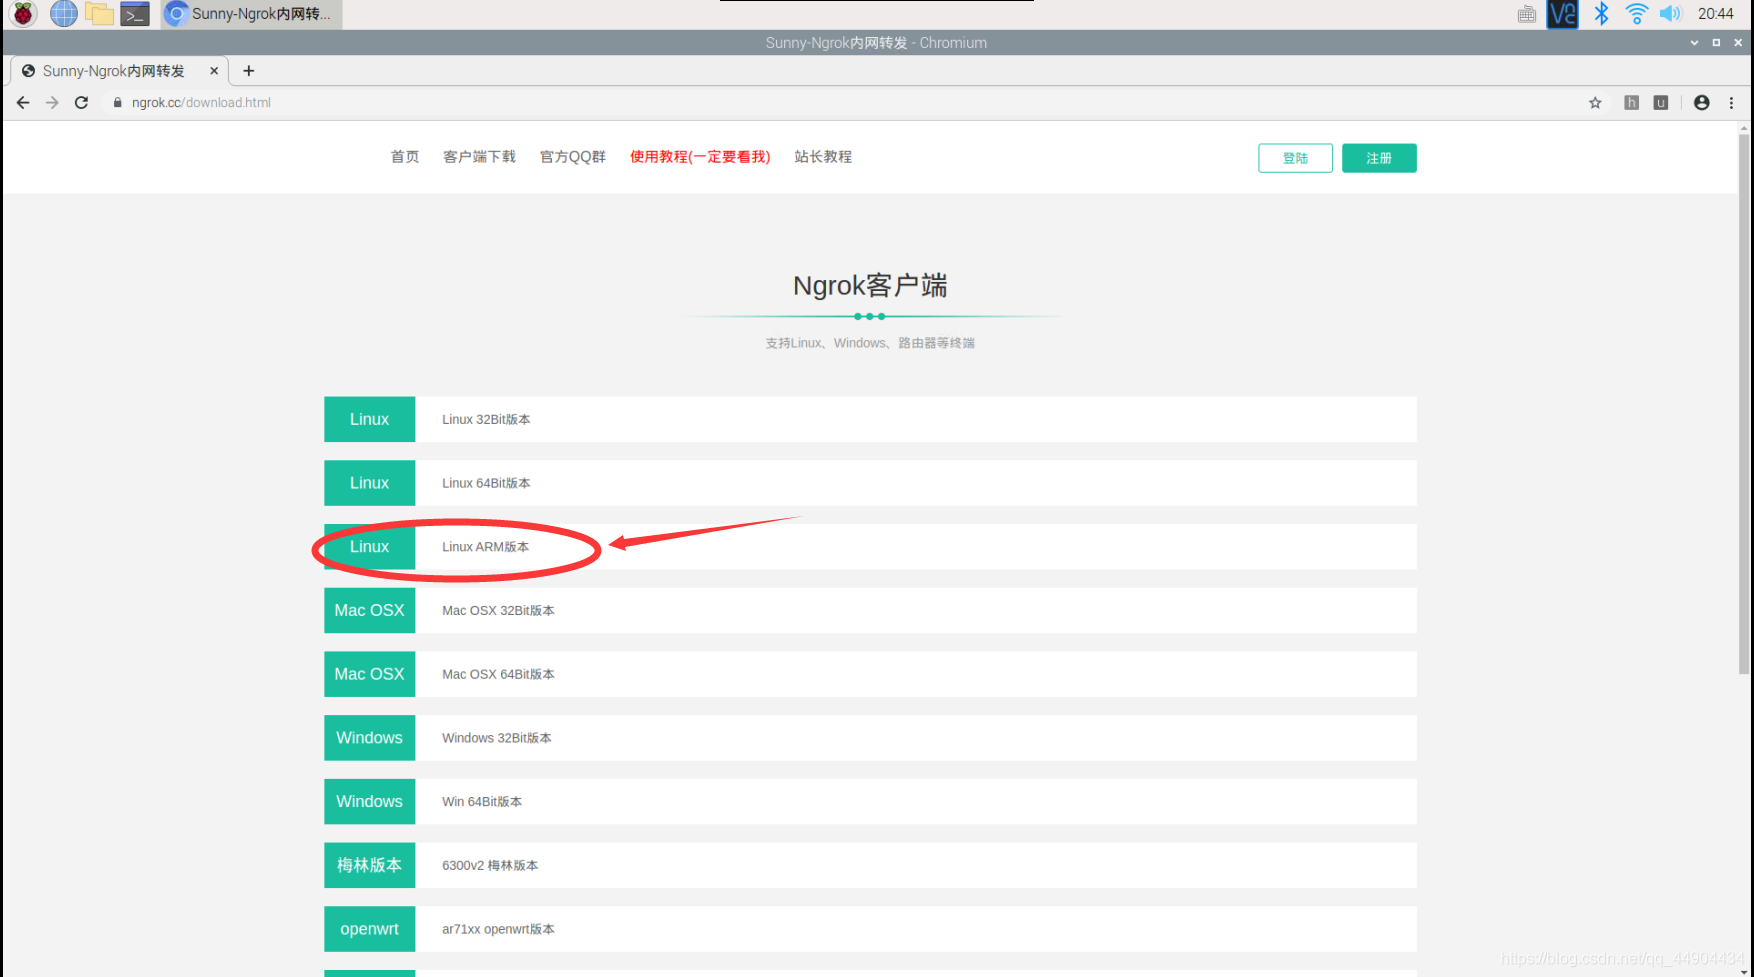Open the Bluetooth tray menu
The height and width of the screenshot is (977, 1754).
(x=1601, y=14)
